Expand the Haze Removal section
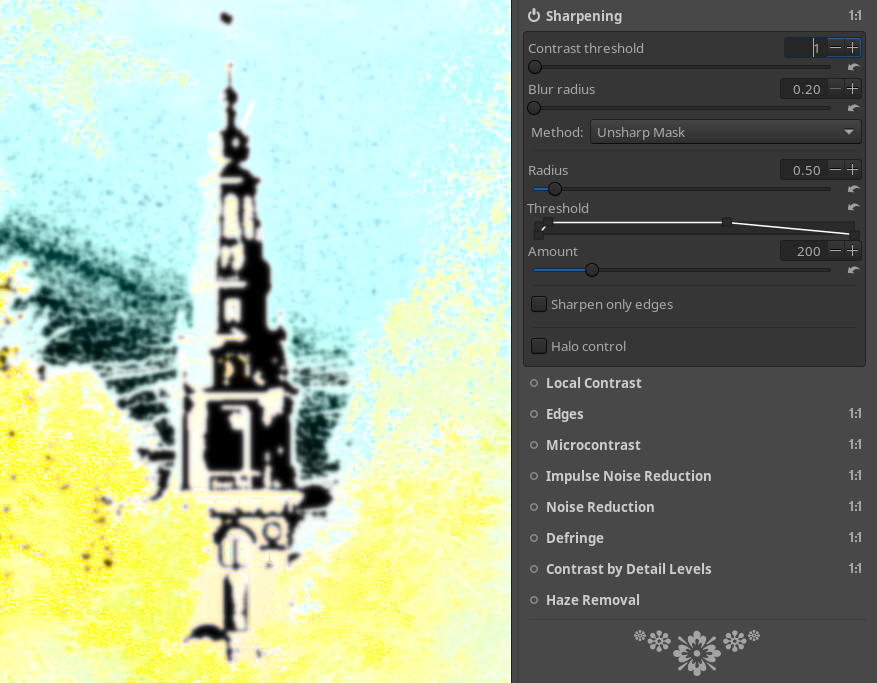 tap(592, 600)
